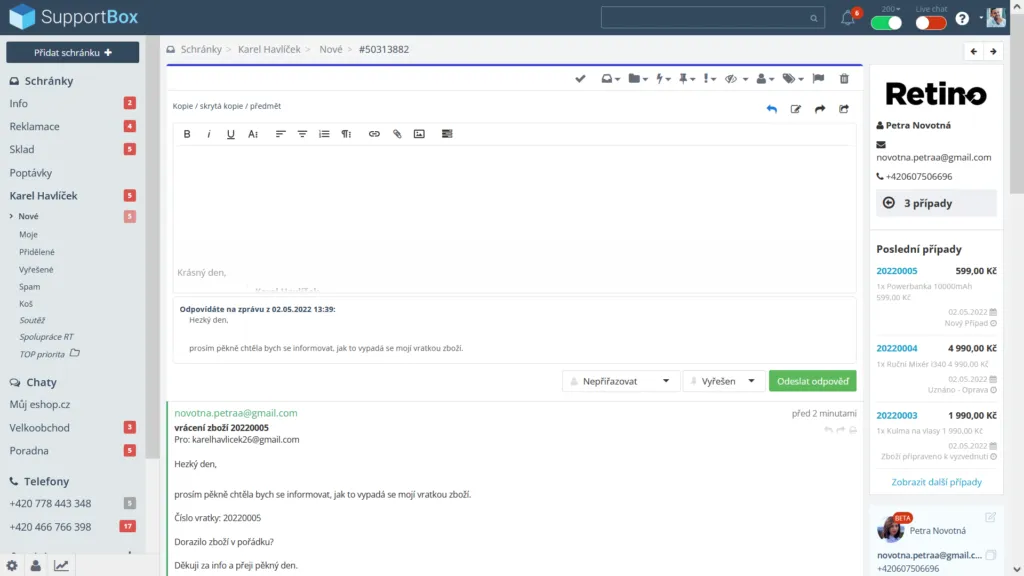The width and height of the screenshot is (1024, 576).
Task: Click the attachment paperclip icon
Action: pyautogui.click(x=398, y=133)
